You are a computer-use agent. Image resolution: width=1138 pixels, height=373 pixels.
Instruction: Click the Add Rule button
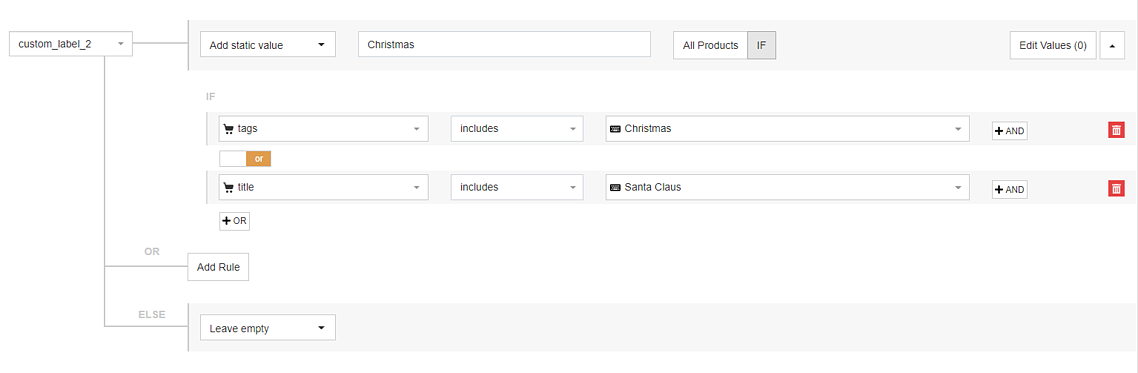[218, 267]
